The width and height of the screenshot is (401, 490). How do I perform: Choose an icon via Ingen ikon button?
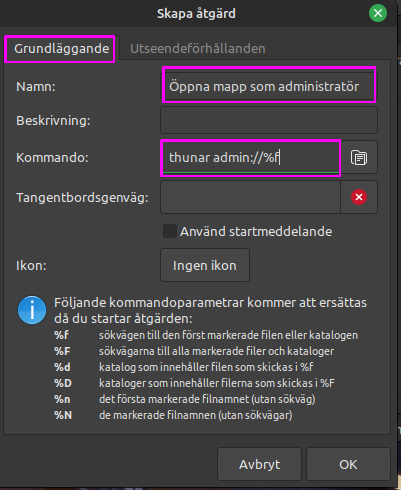click(205, 265)
